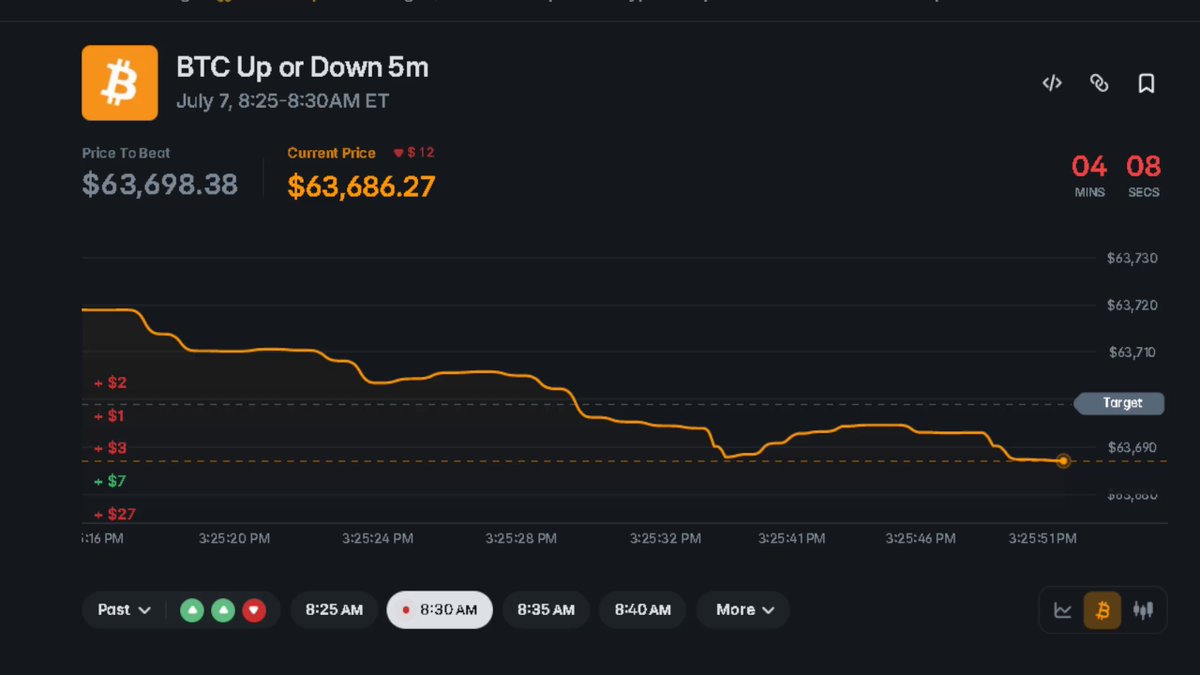The image size is (1200, 675).
Task: Copy the market link via chain icon
Action: click(x=1099, y=83)
